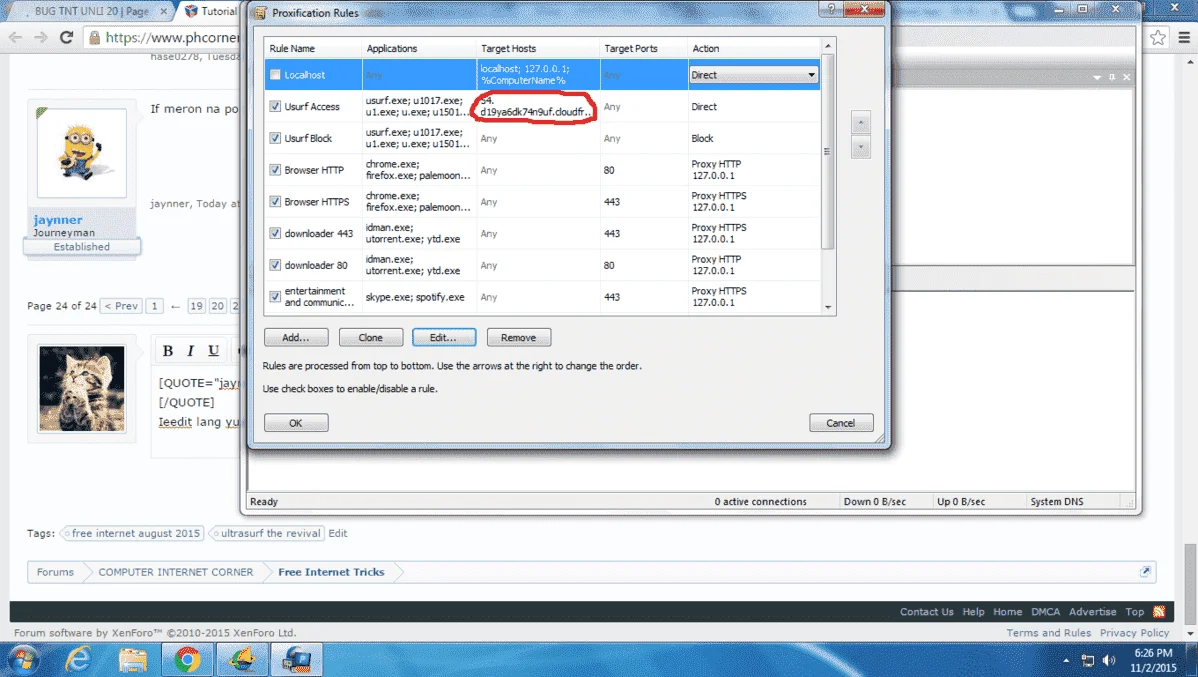Uncheck the Browser HTTPS rule
The height and width of the screenshot is (677, 1198).
275,202
